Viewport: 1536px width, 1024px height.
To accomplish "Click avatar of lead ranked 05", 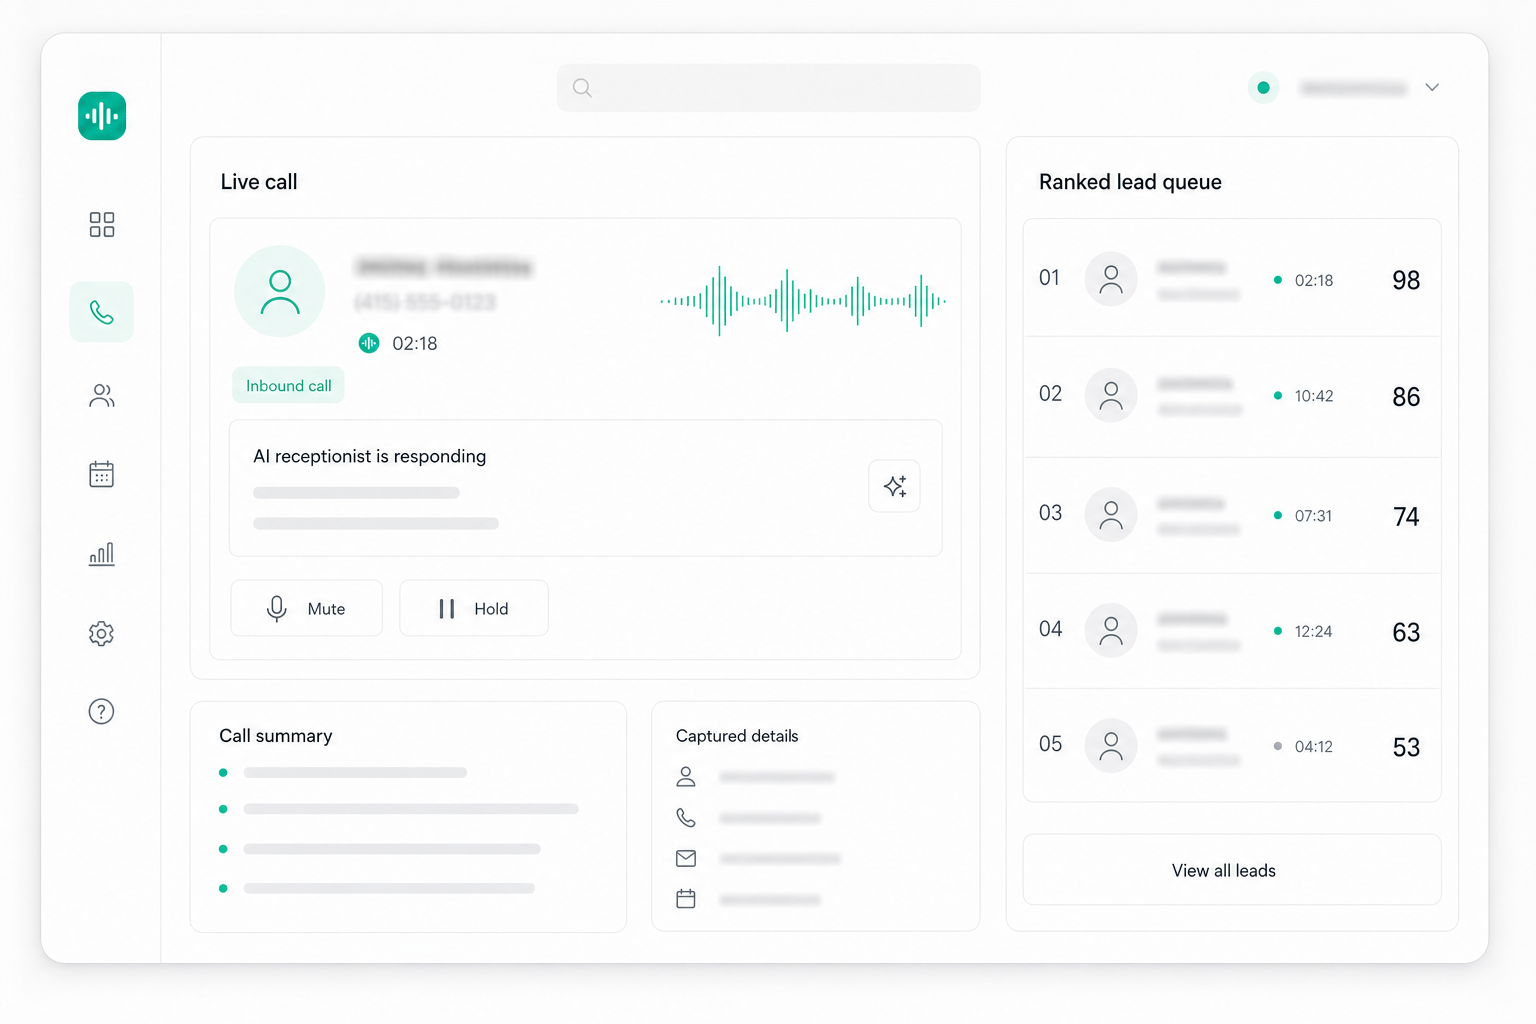I will pyautogui.click(x=1111, y=745).
